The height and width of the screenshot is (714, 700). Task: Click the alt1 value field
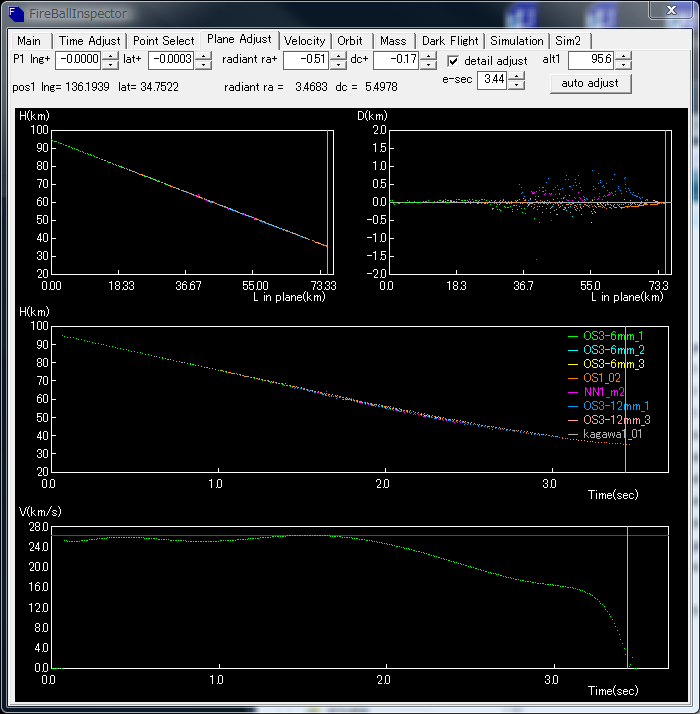(590, 61)
